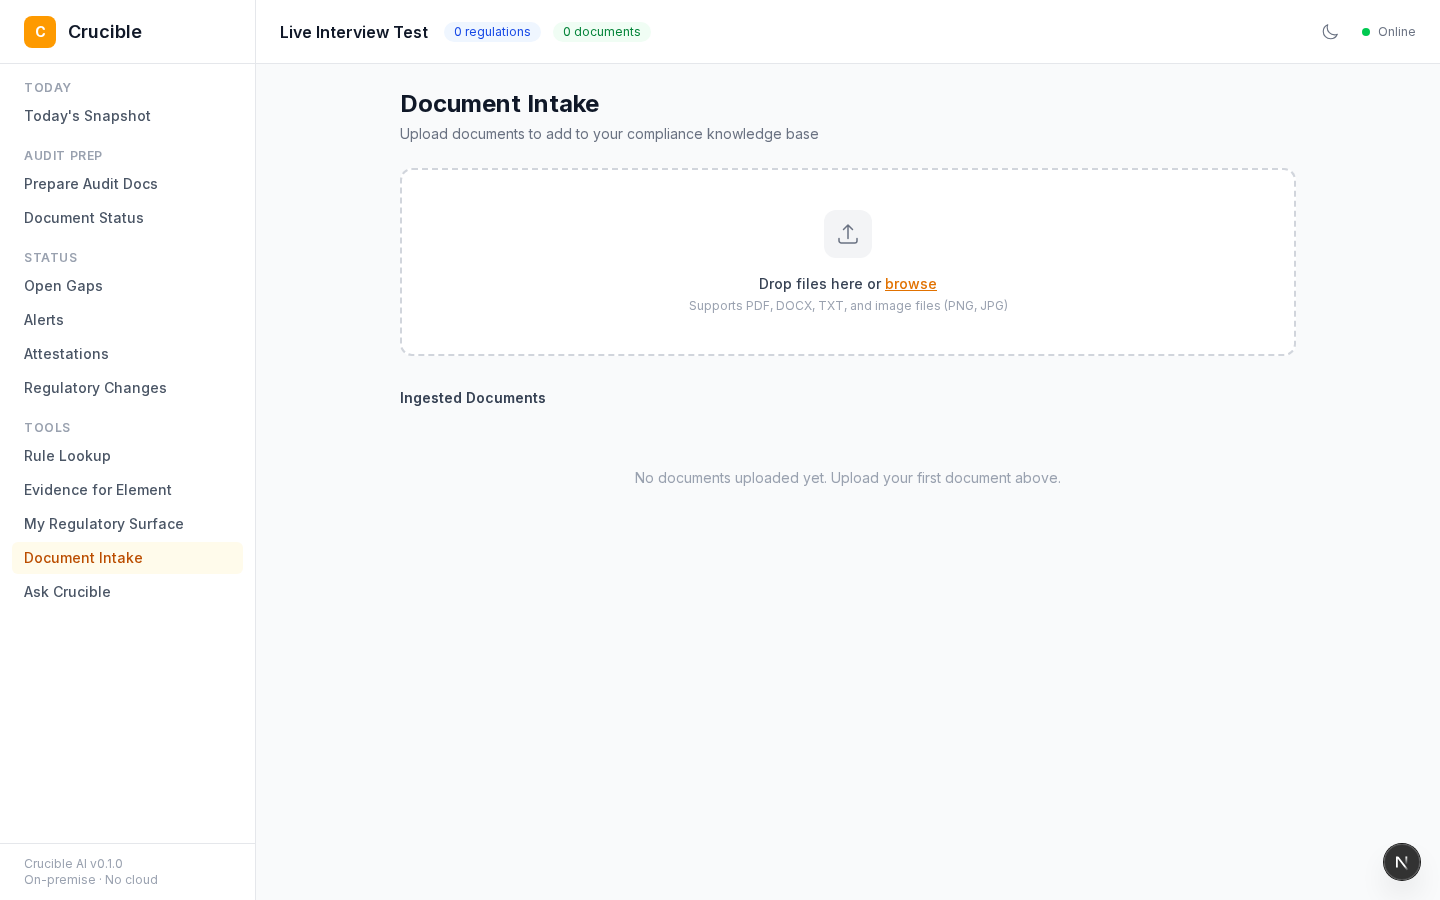Navigate to Regulatory Changes

pyautogui.click(x=95, y=388)
